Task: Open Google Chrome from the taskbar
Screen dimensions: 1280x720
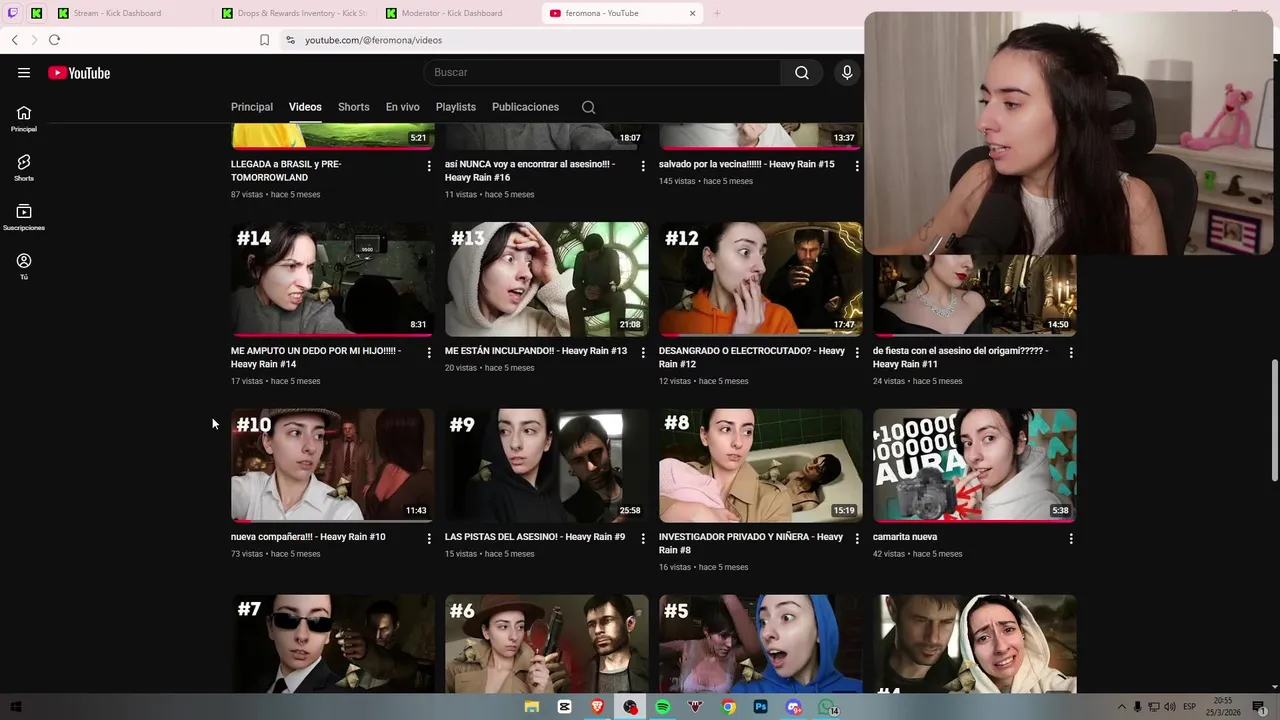Action: (x=729, y=707)
